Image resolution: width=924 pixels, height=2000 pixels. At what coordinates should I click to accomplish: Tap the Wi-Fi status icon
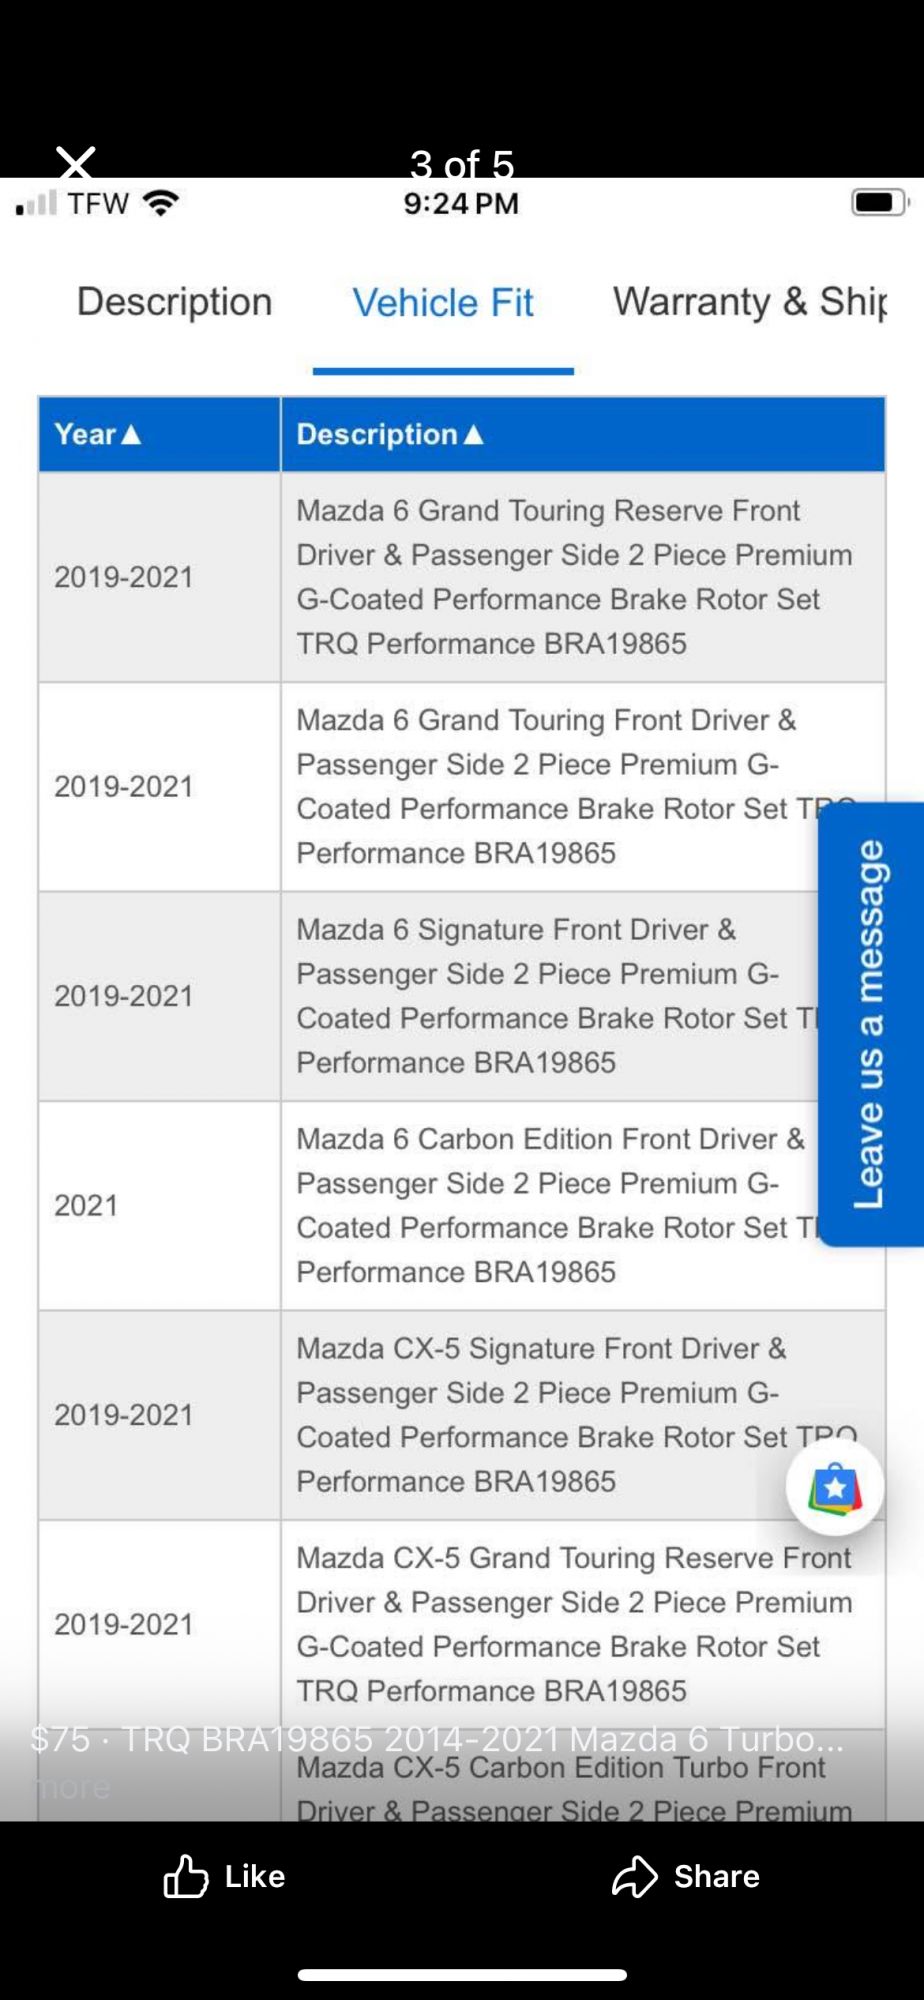point(161,203)
